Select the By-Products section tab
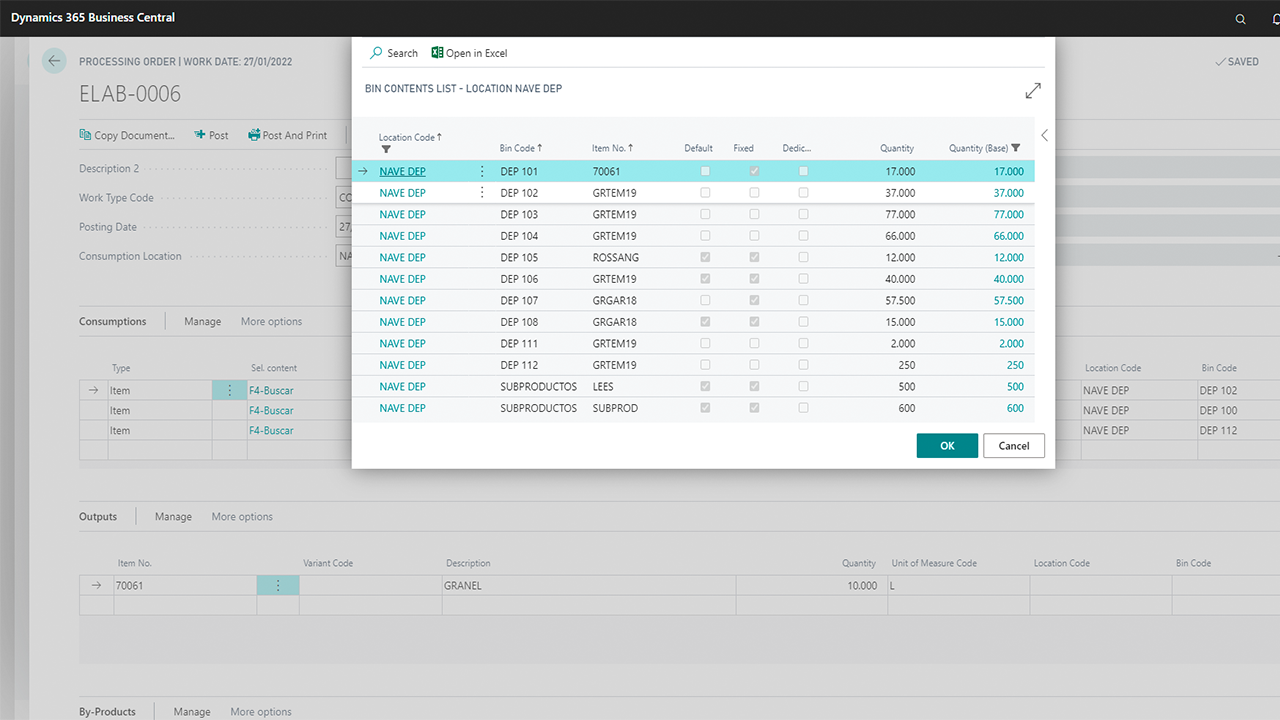1280x720 pixels. click(x=107, y=711)
